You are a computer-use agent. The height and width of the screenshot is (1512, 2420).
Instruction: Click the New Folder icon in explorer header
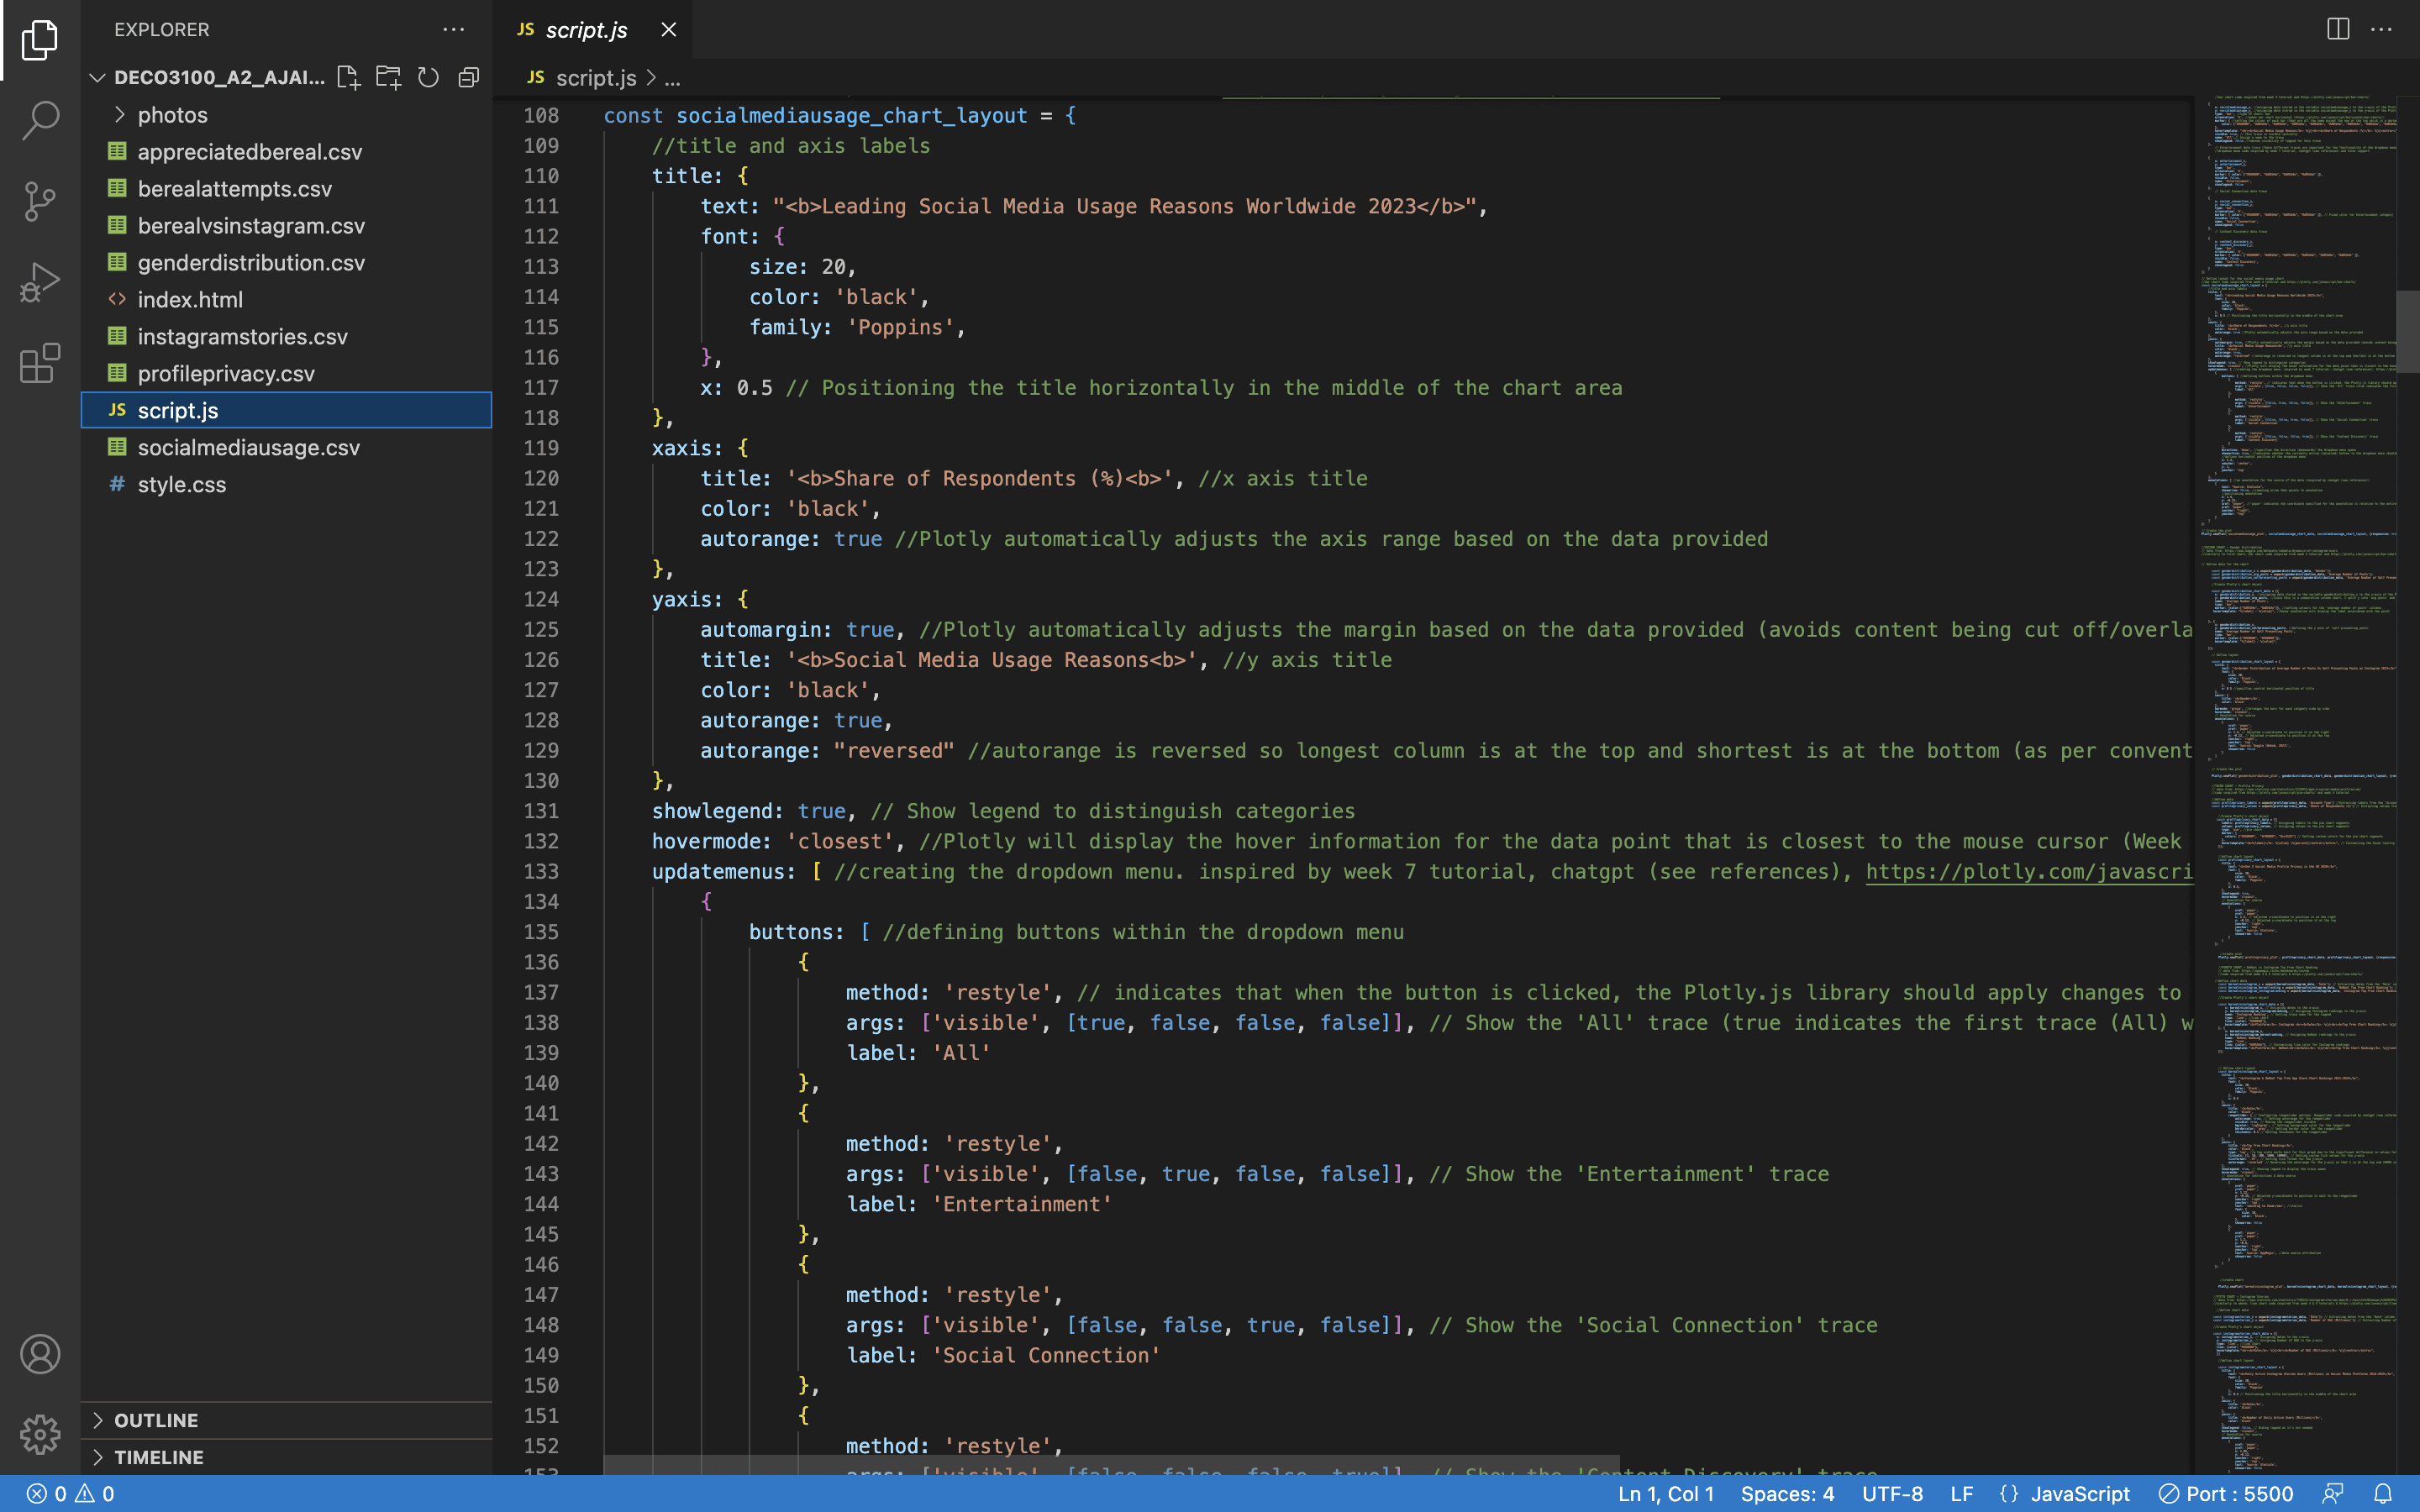[388, 77]
